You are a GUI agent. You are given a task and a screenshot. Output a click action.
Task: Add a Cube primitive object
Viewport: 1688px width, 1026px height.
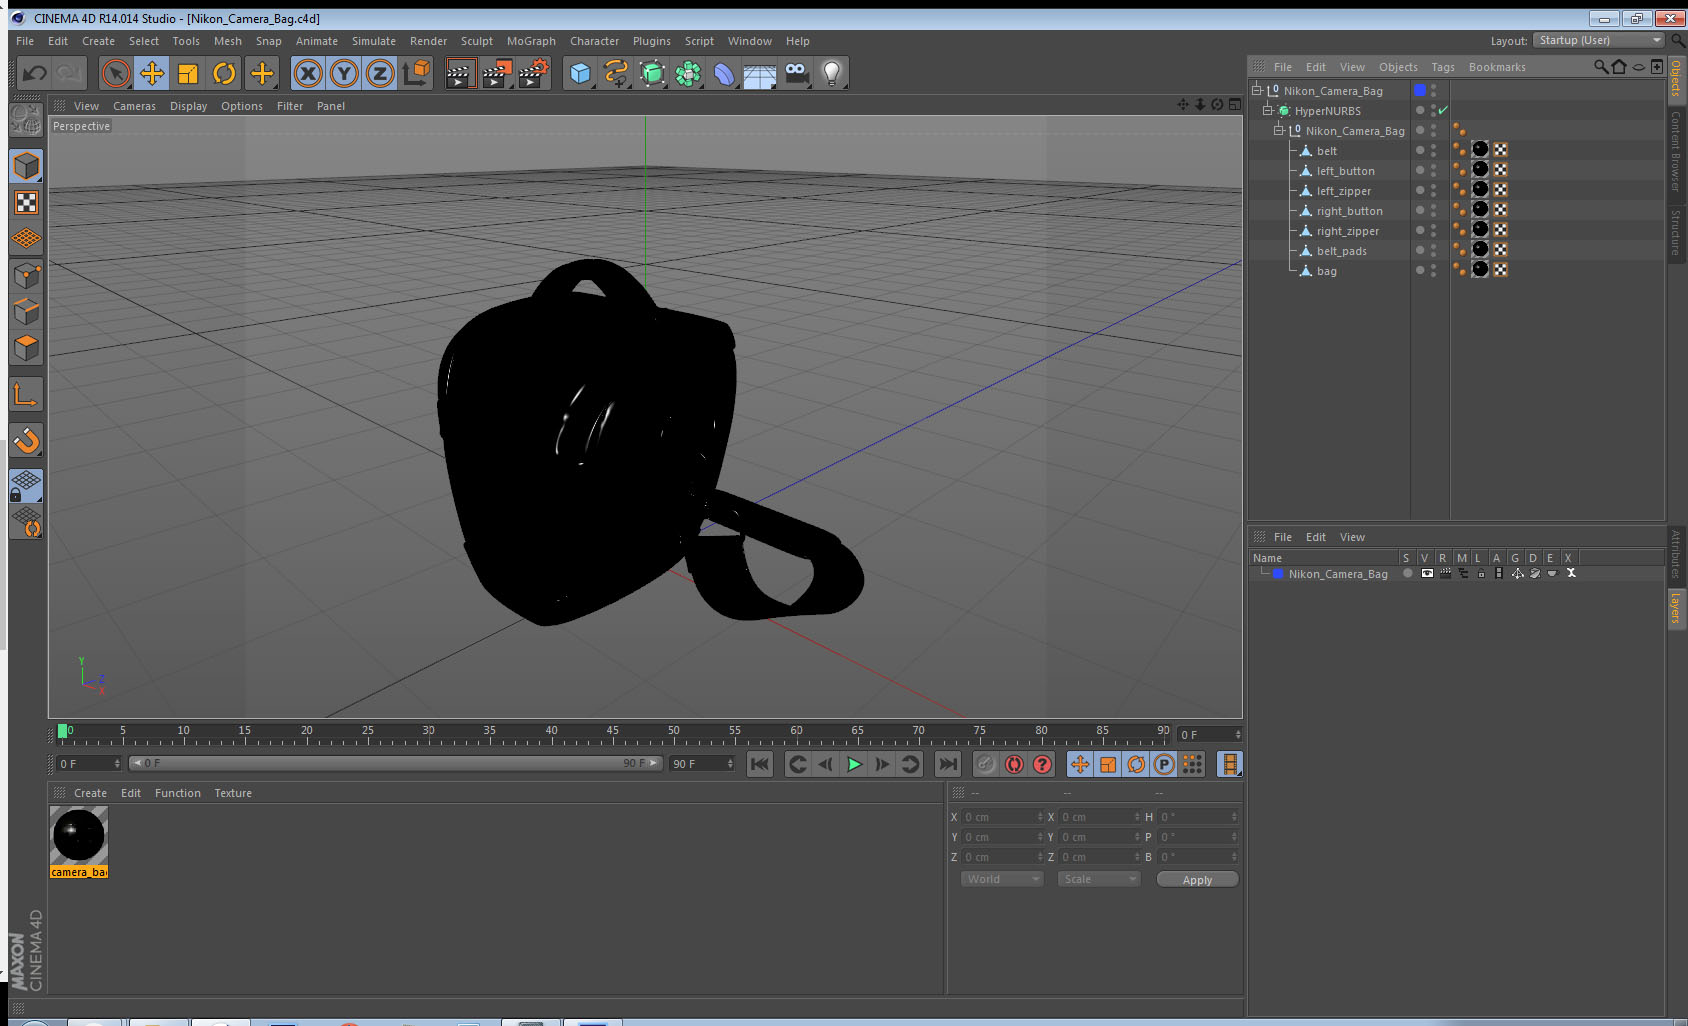(580, 73)
